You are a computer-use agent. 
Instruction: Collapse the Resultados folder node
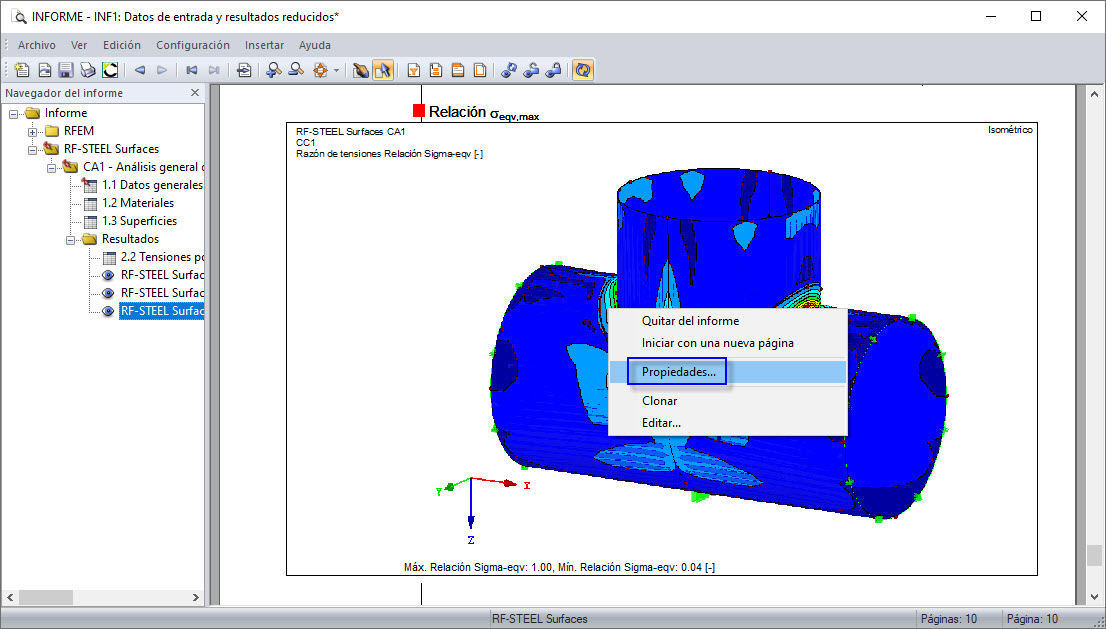click(x=71, y=240)
